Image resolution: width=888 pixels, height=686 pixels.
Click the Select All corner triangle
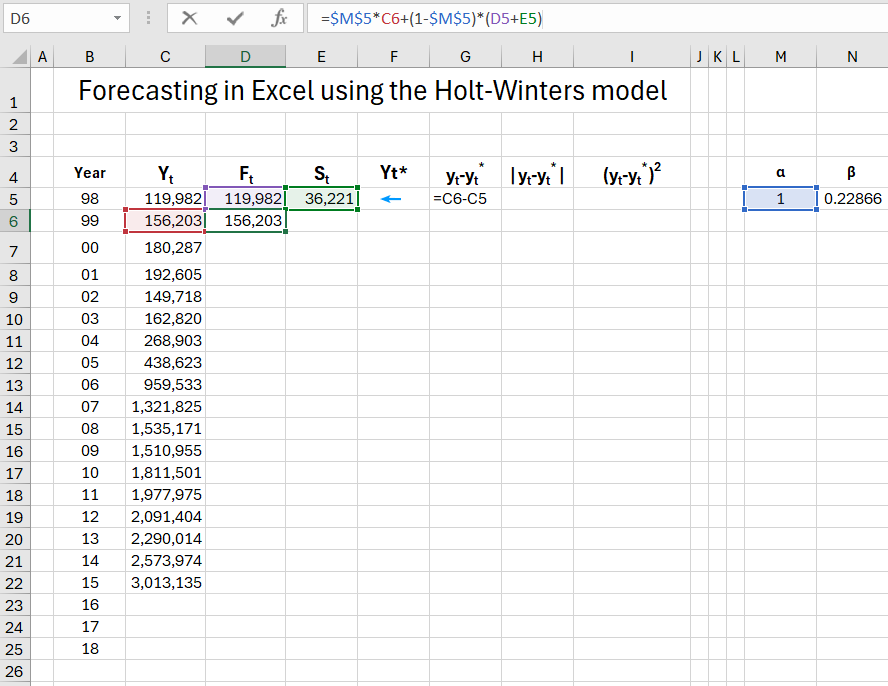(x=18, y=58)
